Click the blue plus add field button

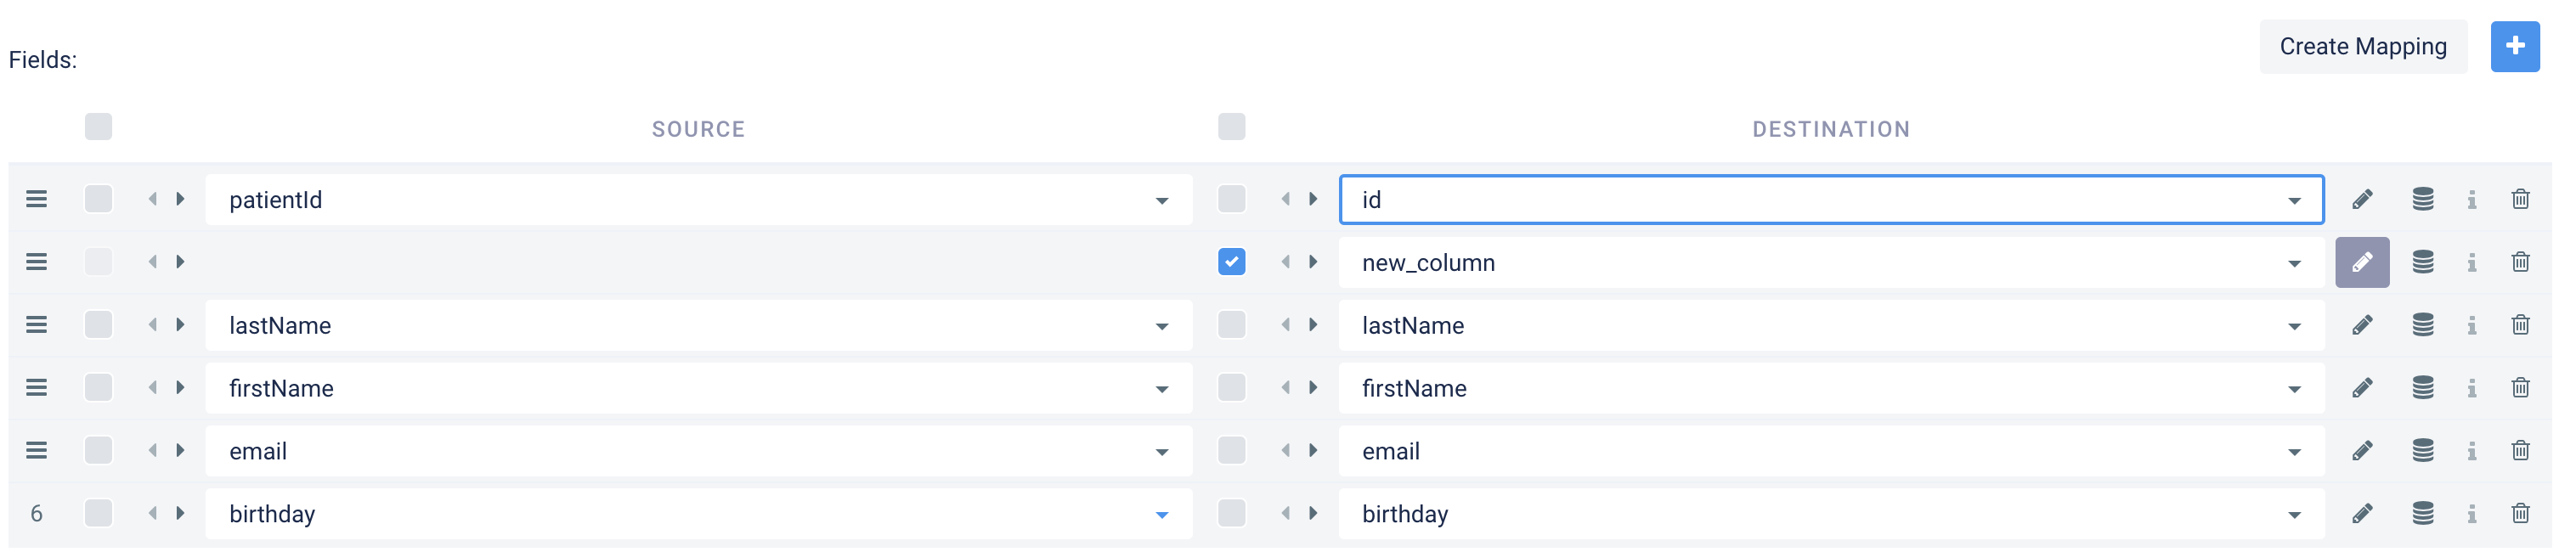click(2514, 46)
